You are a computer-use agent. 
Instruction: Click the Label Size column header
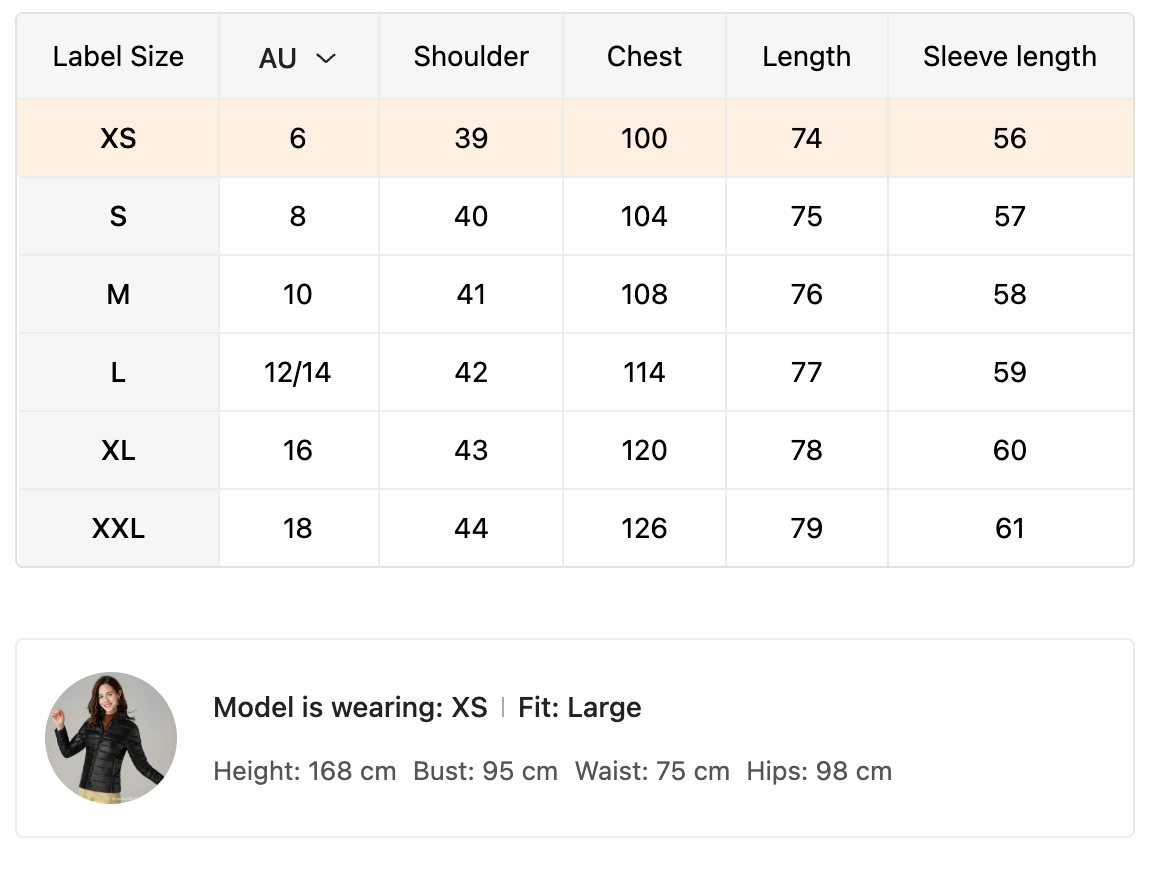(x=118, y=56)
